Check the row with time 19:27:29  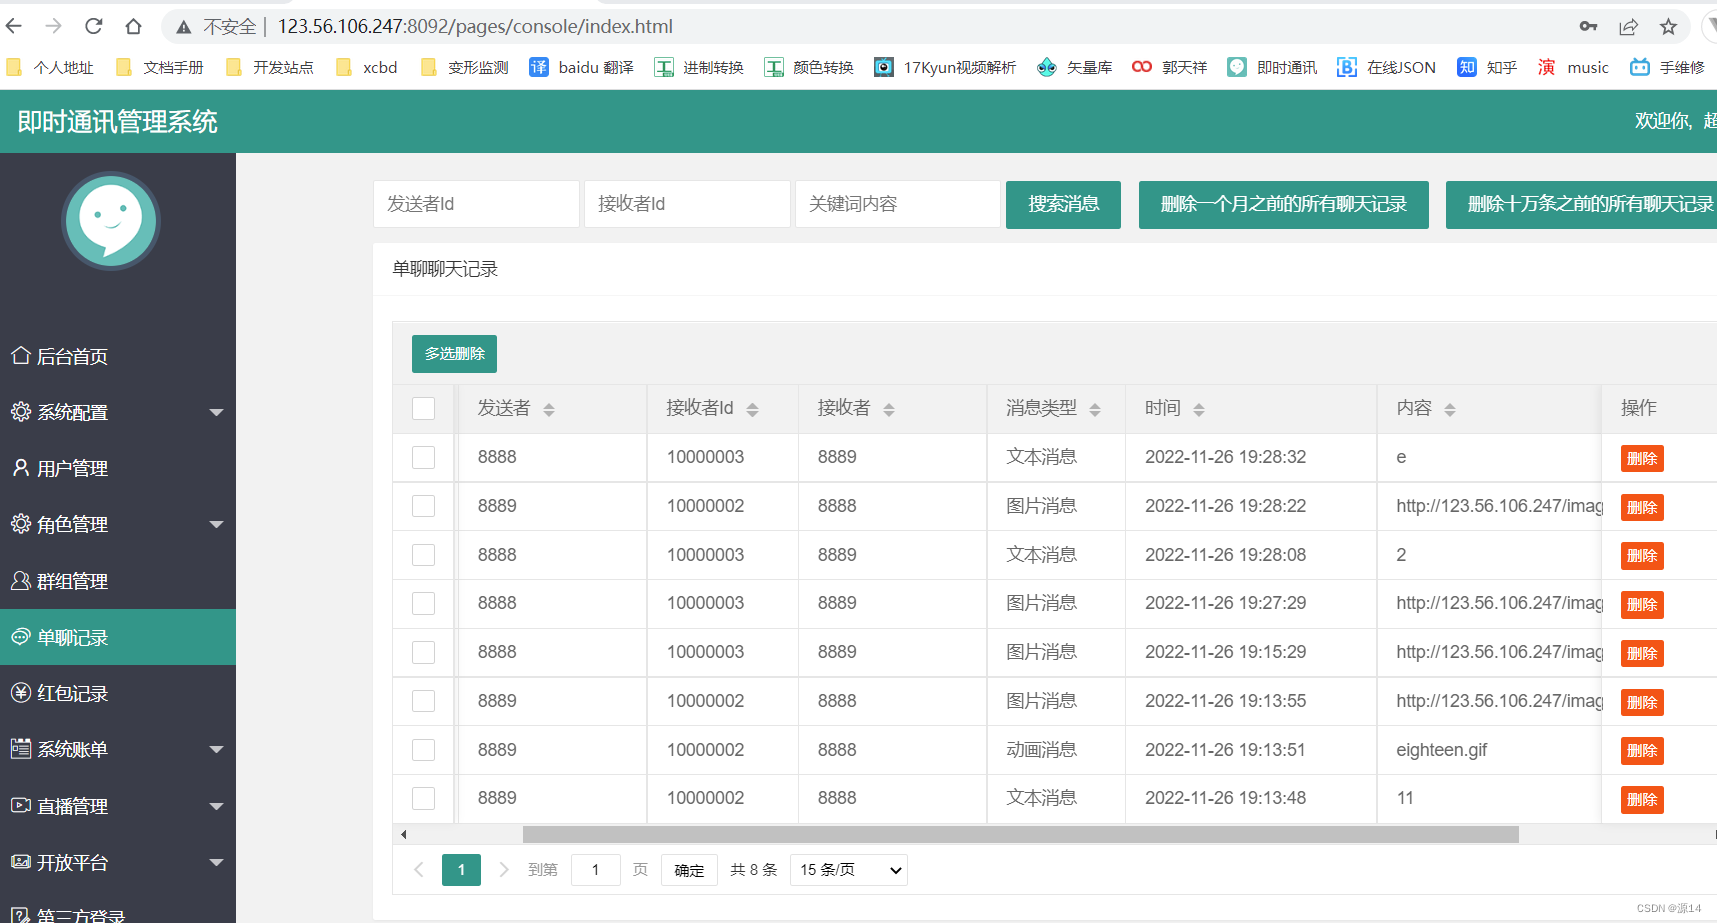[424, 603]
